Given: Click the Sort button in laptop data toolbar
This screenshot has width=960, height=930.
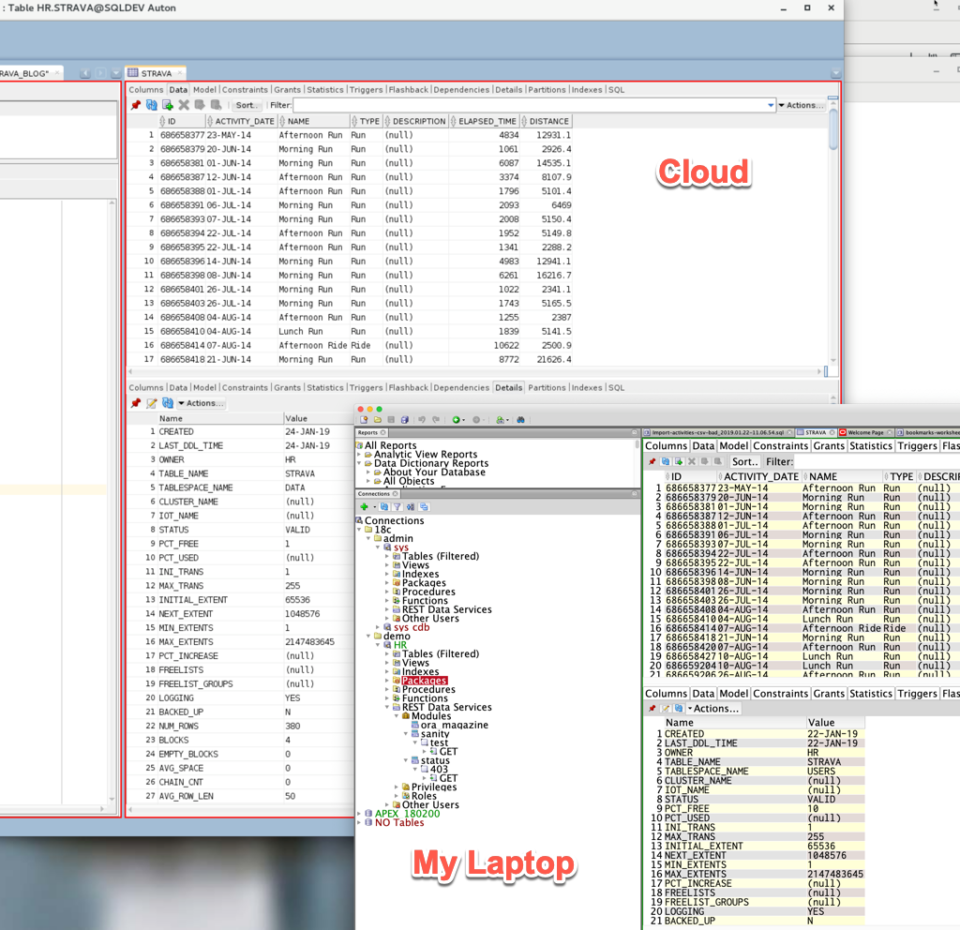Looking at the screenshot, I should 743,462.
